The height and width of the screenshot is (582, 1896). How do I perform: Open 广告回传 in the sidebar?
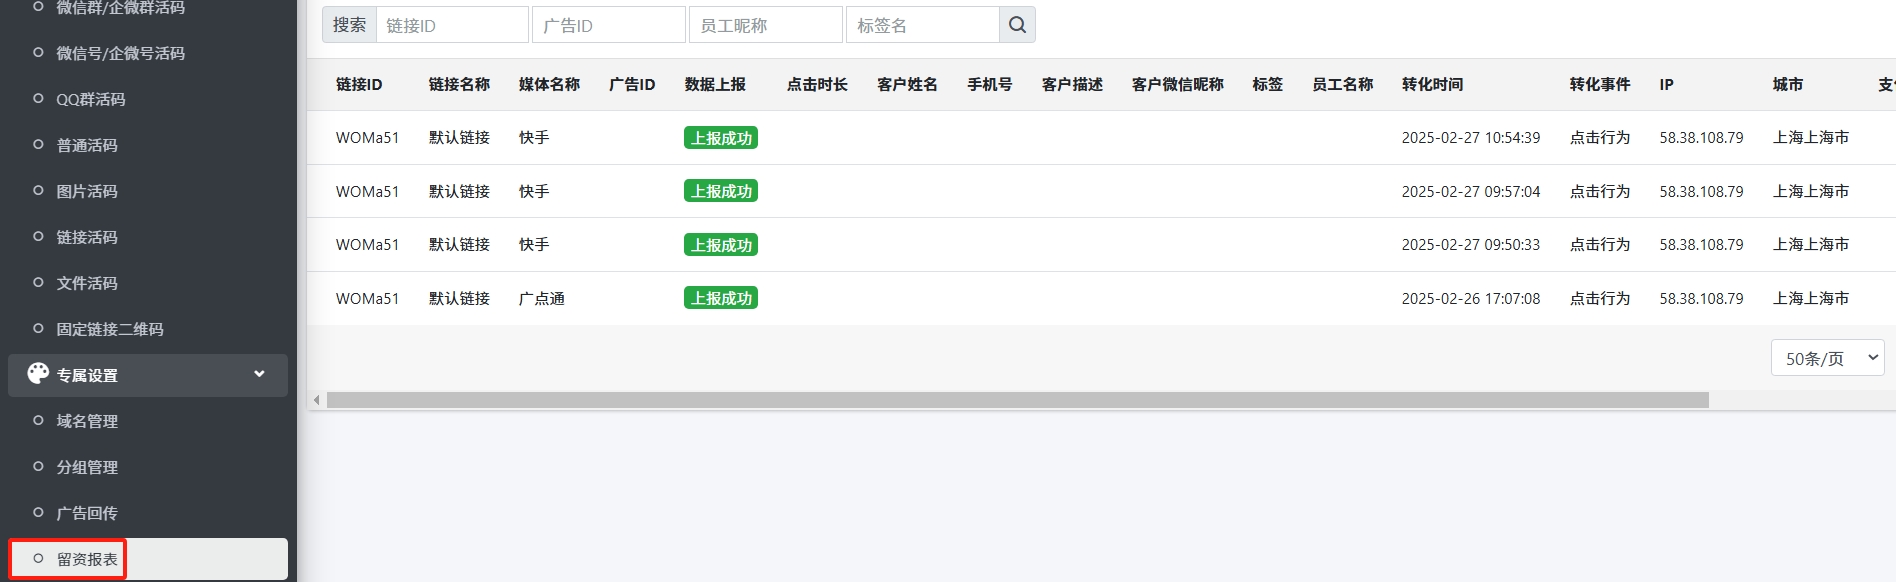tap(87, 513)
